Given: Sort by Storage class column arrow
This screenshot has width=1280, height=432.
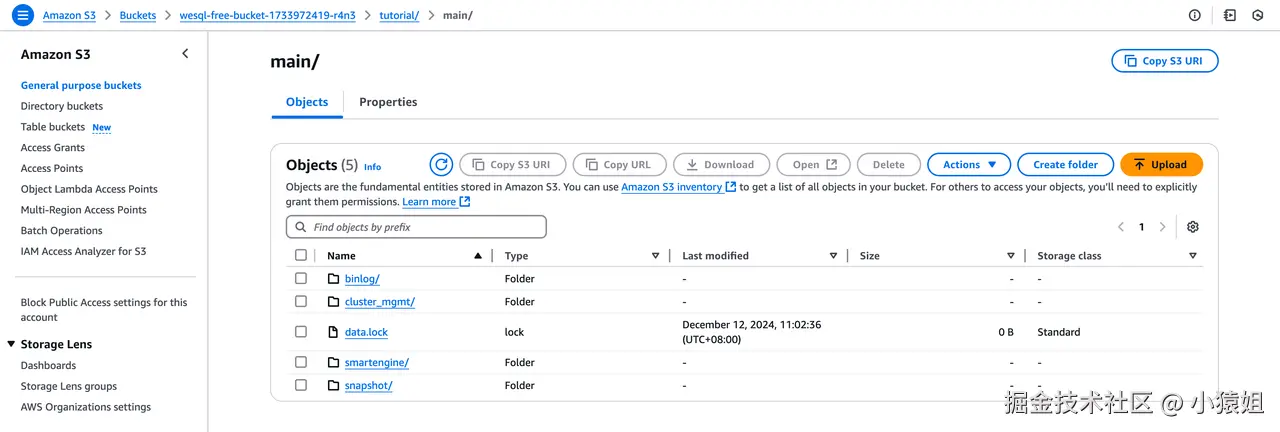Looking at the screenshot, I should (x=1193, y=256).
